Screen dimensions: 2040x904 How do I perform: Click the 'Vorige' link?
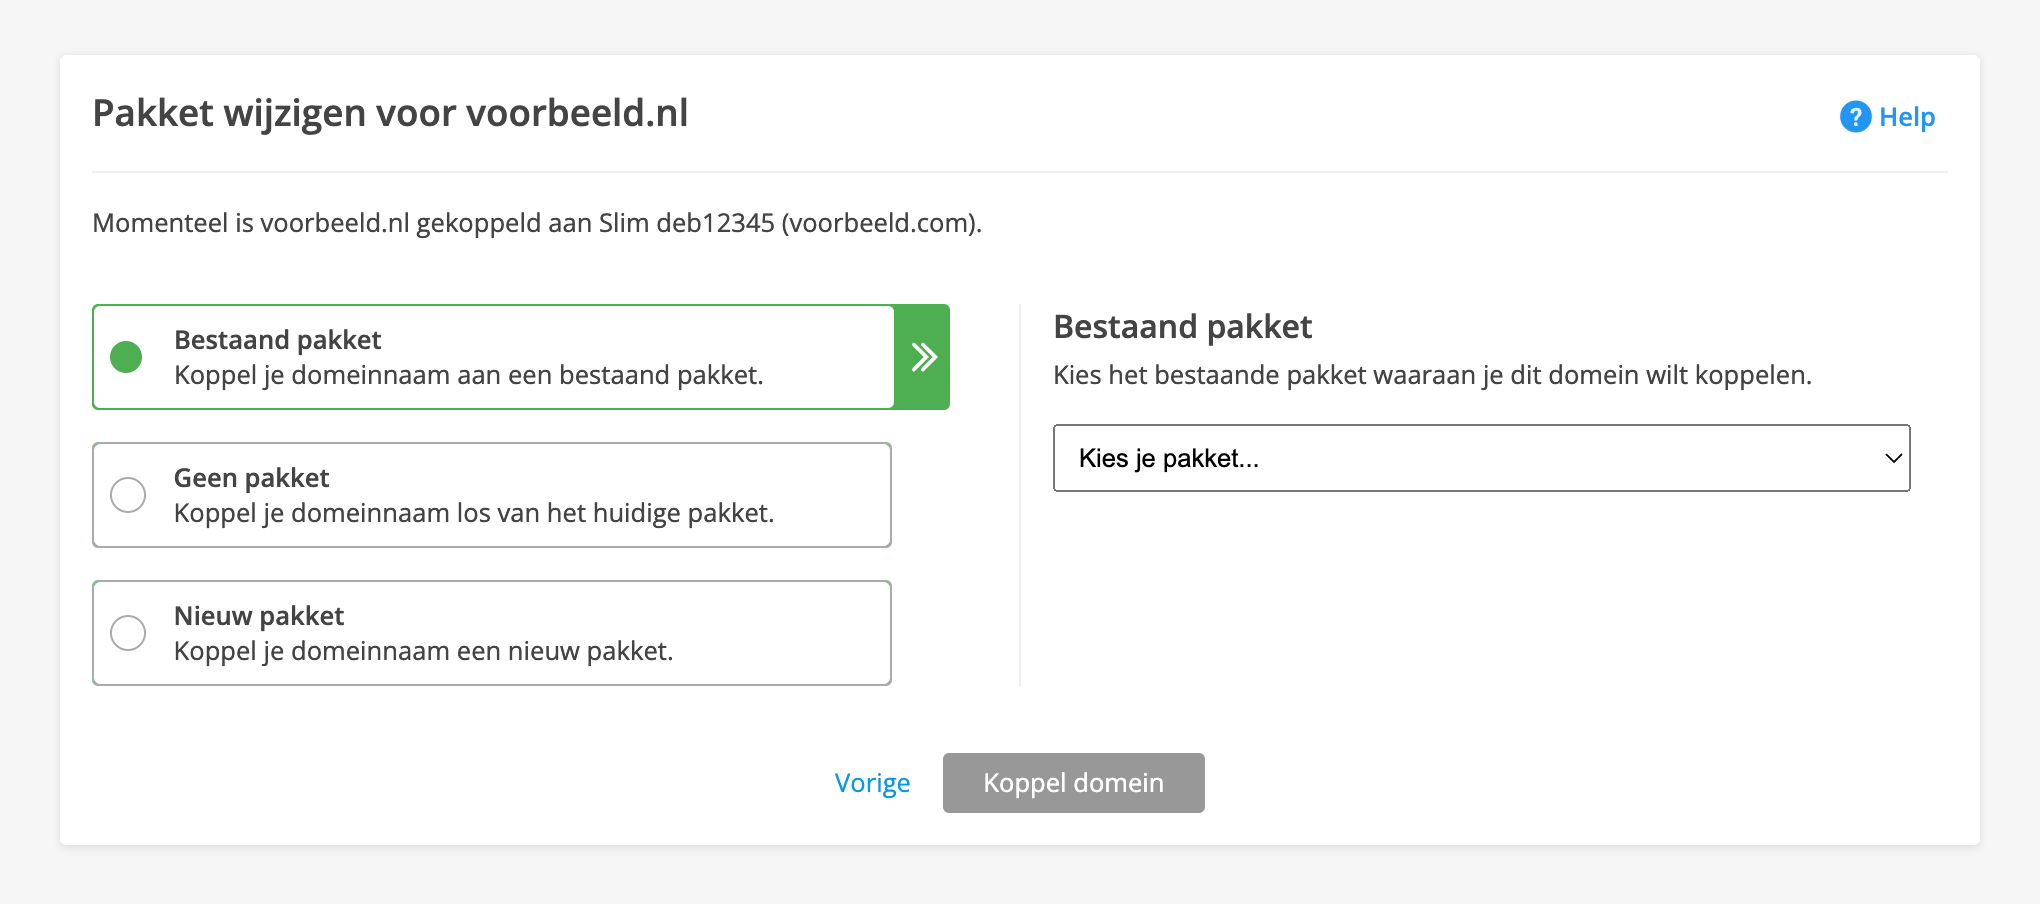(x=872, y=783)
